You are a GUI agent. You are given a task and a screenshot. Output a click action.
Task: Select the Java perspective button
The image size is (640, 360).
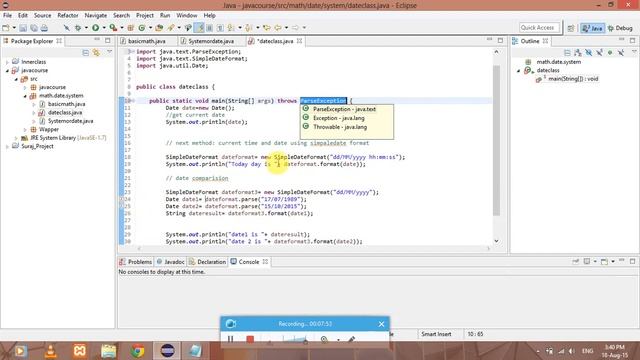click(x=593, y=28)
